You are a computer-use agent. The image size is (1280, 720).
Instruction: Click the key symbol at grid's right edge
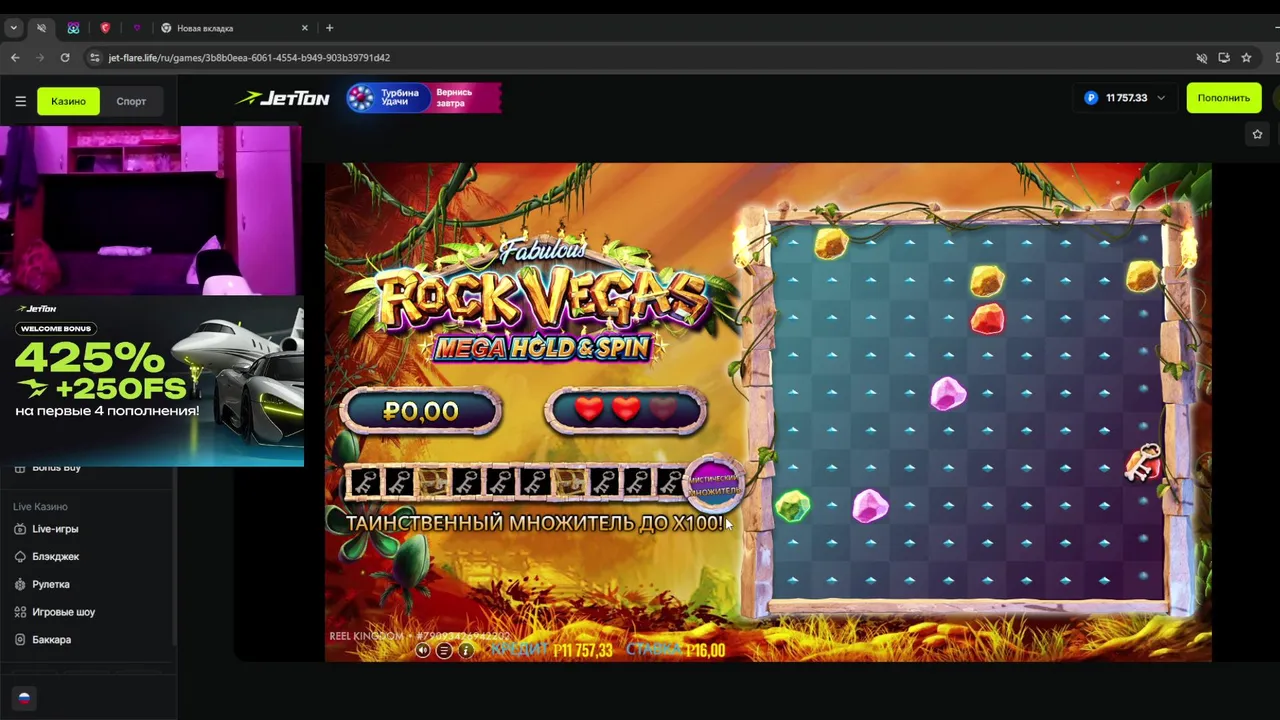(1142, 463)
